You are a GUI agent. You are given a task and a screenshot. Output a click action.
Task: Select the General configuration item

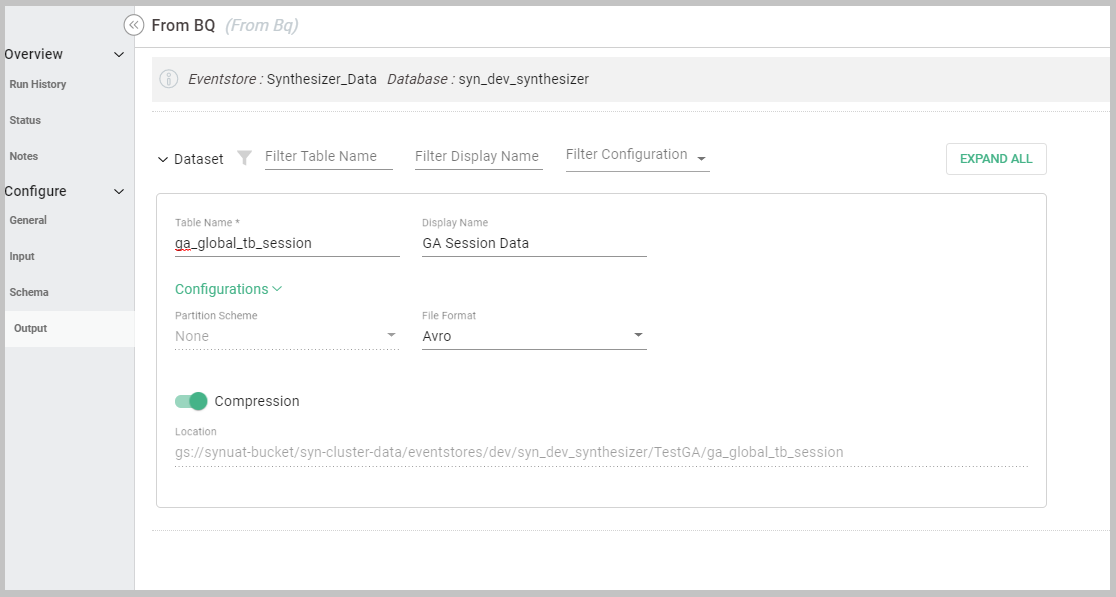(28, 221)
